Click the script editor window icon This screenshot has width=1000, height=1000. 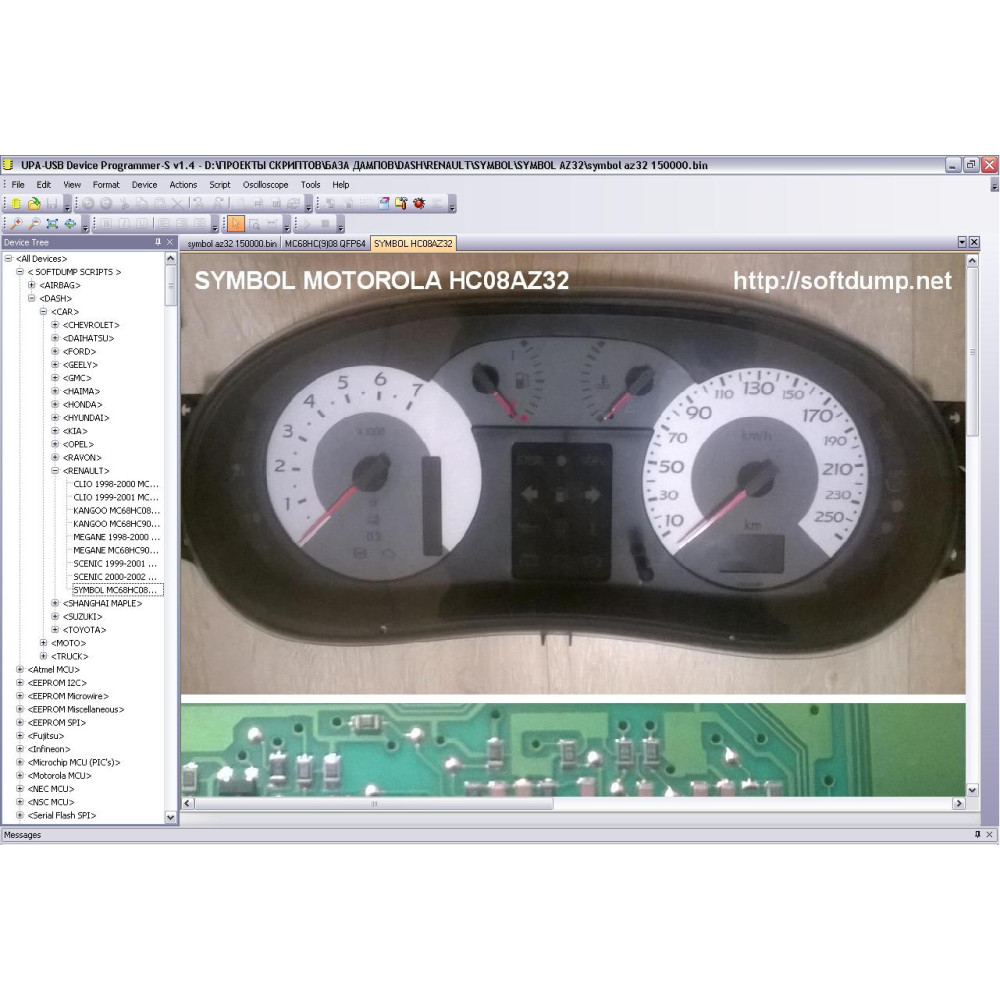383,203
